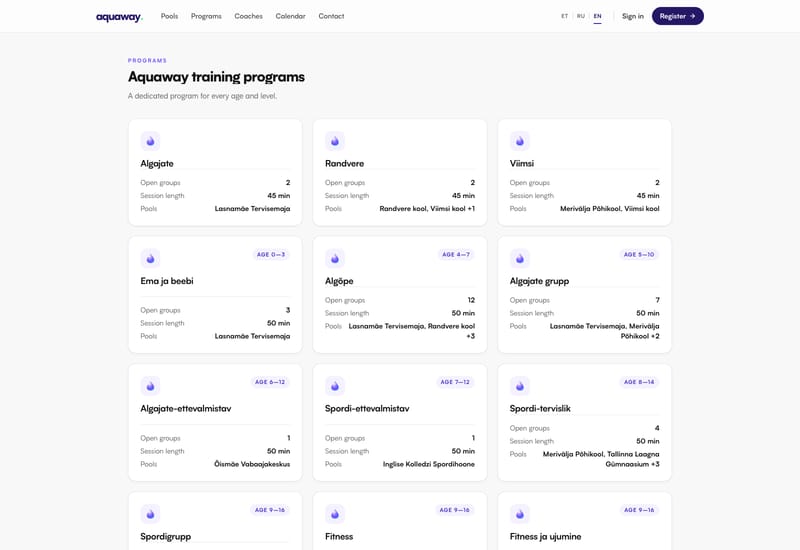The width and height of the screenshot is (800, 550).
Task: Open the Ema ja beebi program
Action: [x=167, y=281]
